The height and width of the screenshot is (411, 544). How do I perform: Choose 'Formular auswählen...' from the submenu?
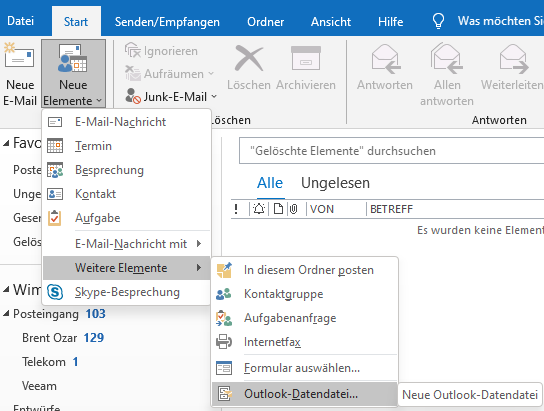click(x=305, y=368)
